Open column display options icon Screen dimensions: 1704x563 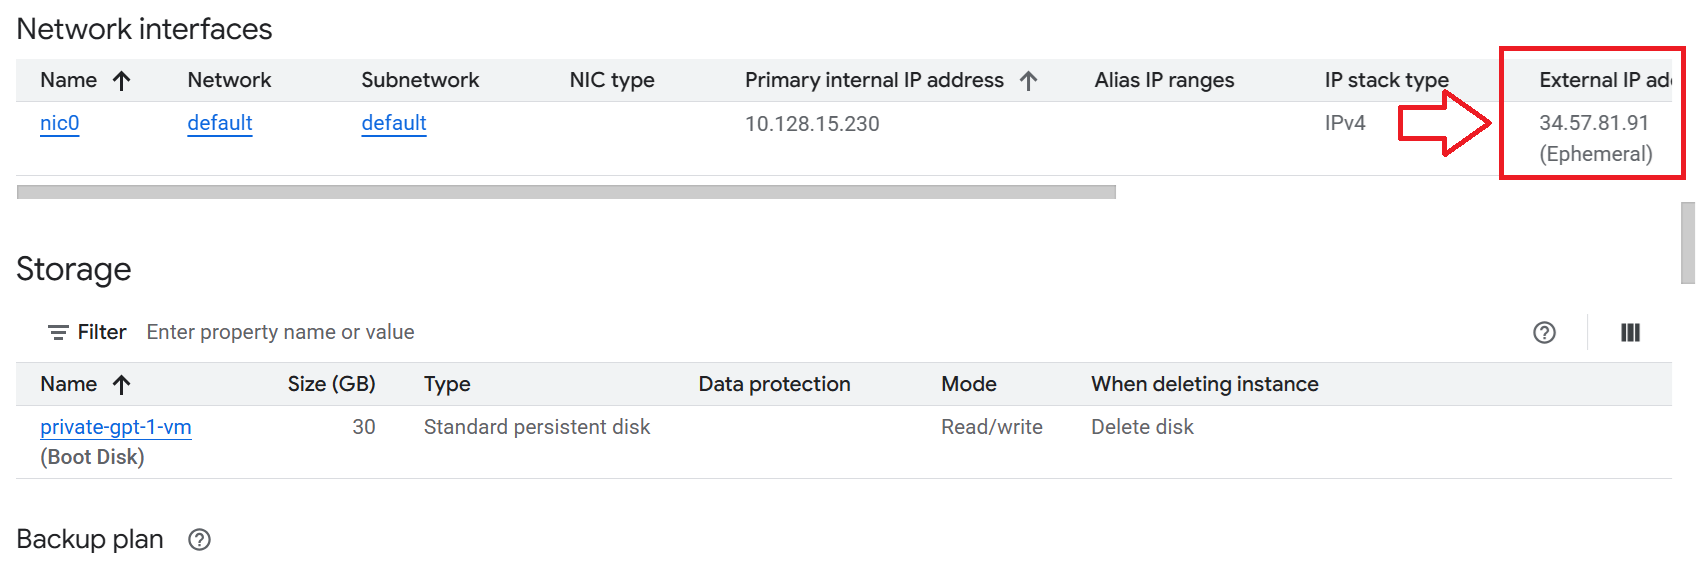1630,333
